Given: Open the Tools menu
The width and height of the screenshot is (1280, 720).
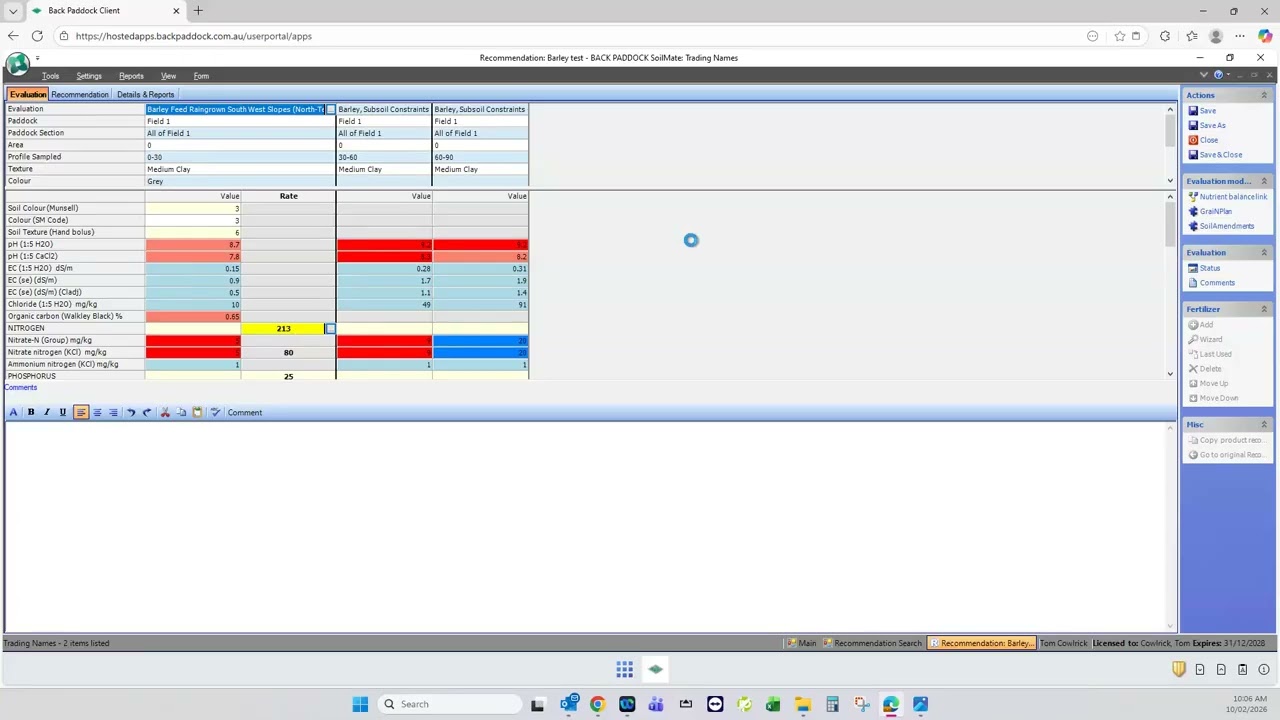Looking at the screenshot, I should [x=50, y=76].
